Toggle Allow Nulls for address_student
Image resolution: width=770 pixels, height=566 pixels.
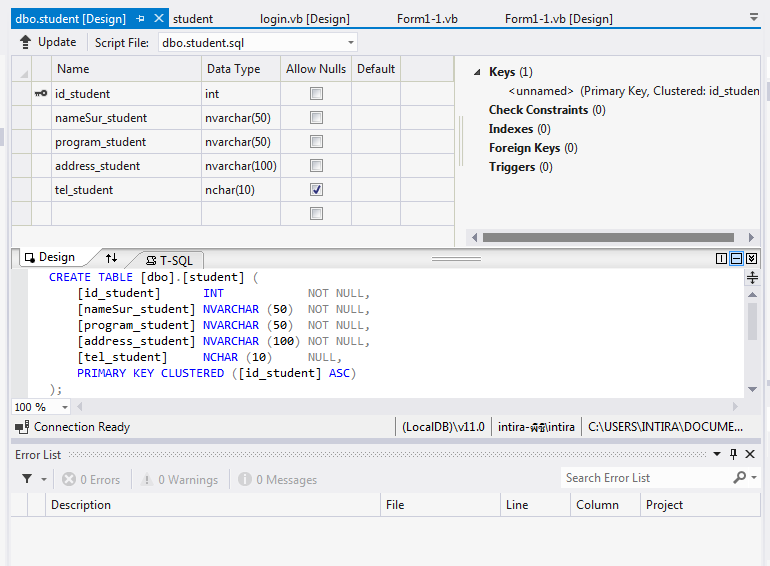(316, 165)
